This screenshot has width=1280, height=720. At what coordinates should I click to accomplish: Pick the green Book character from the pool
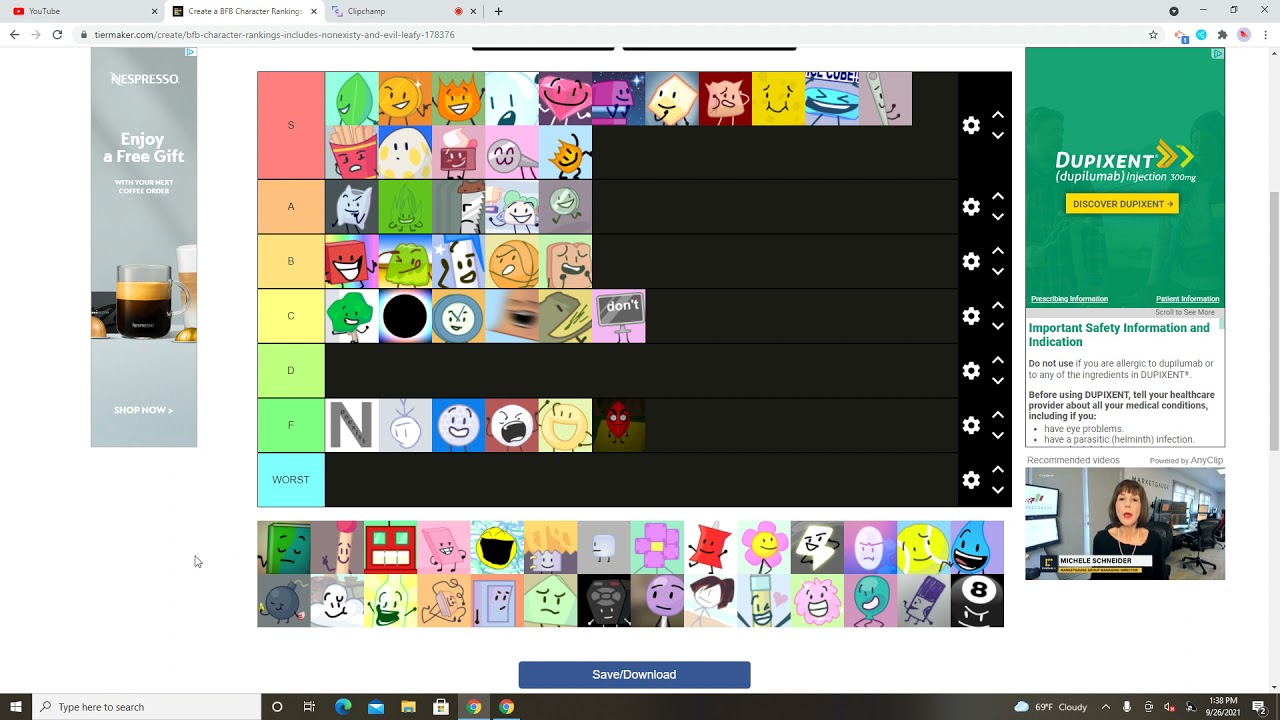coord(284,547)
